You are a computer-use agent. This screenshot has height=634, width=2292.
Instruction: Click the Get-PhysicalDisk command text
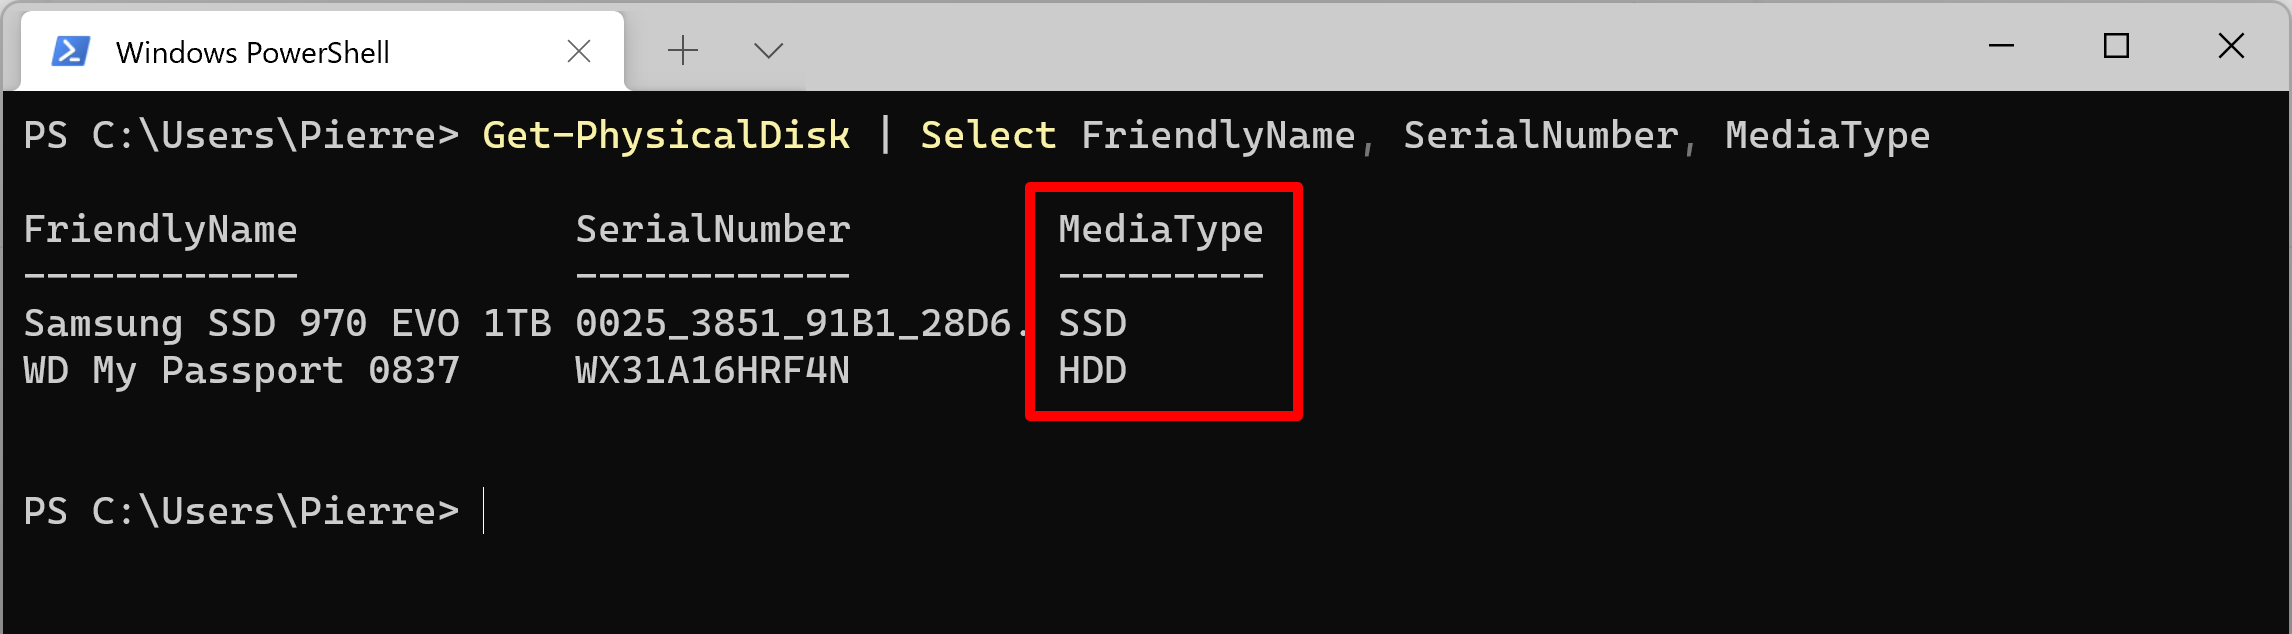point(667,135)
